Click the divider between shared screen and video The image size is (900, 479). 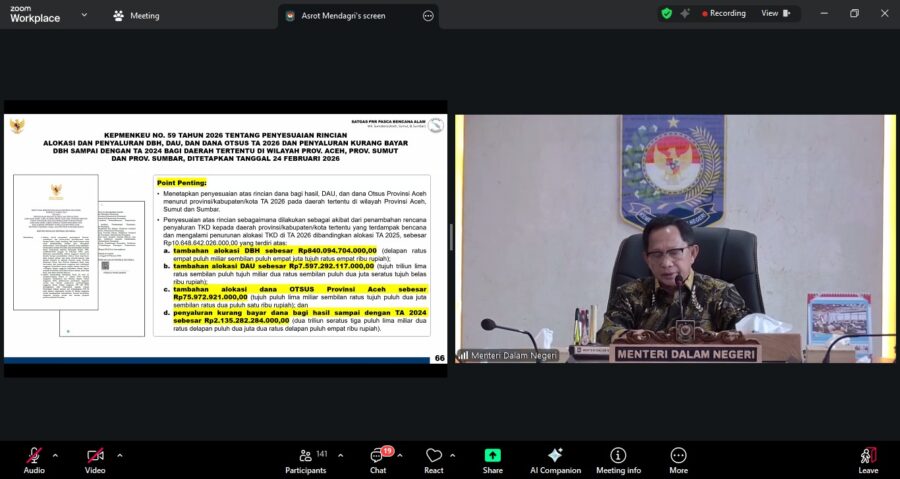[x=451, y=237]
